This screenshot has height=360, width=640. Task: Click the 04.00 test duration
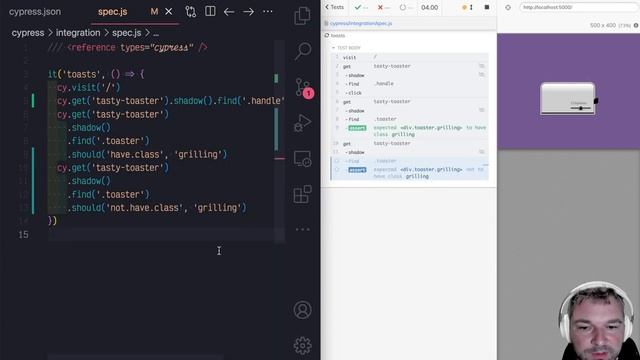[429, 7]
